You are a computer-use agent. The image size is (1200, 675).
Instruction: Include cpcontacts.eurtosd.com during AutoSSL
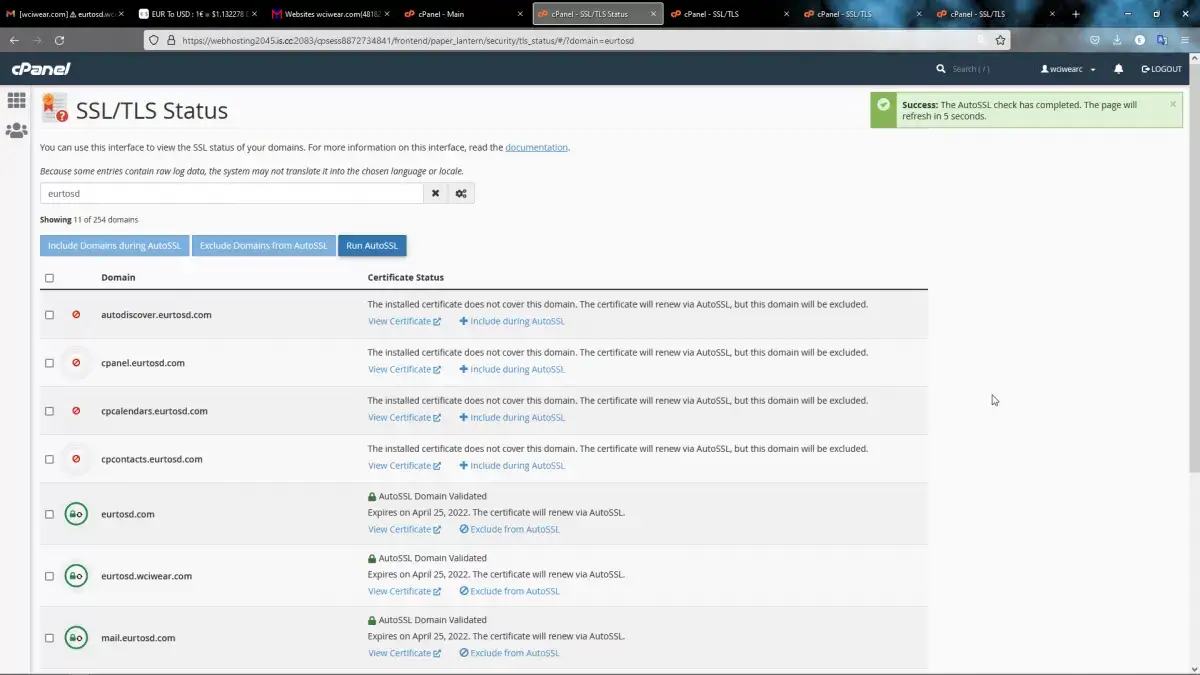click(512, 465)
